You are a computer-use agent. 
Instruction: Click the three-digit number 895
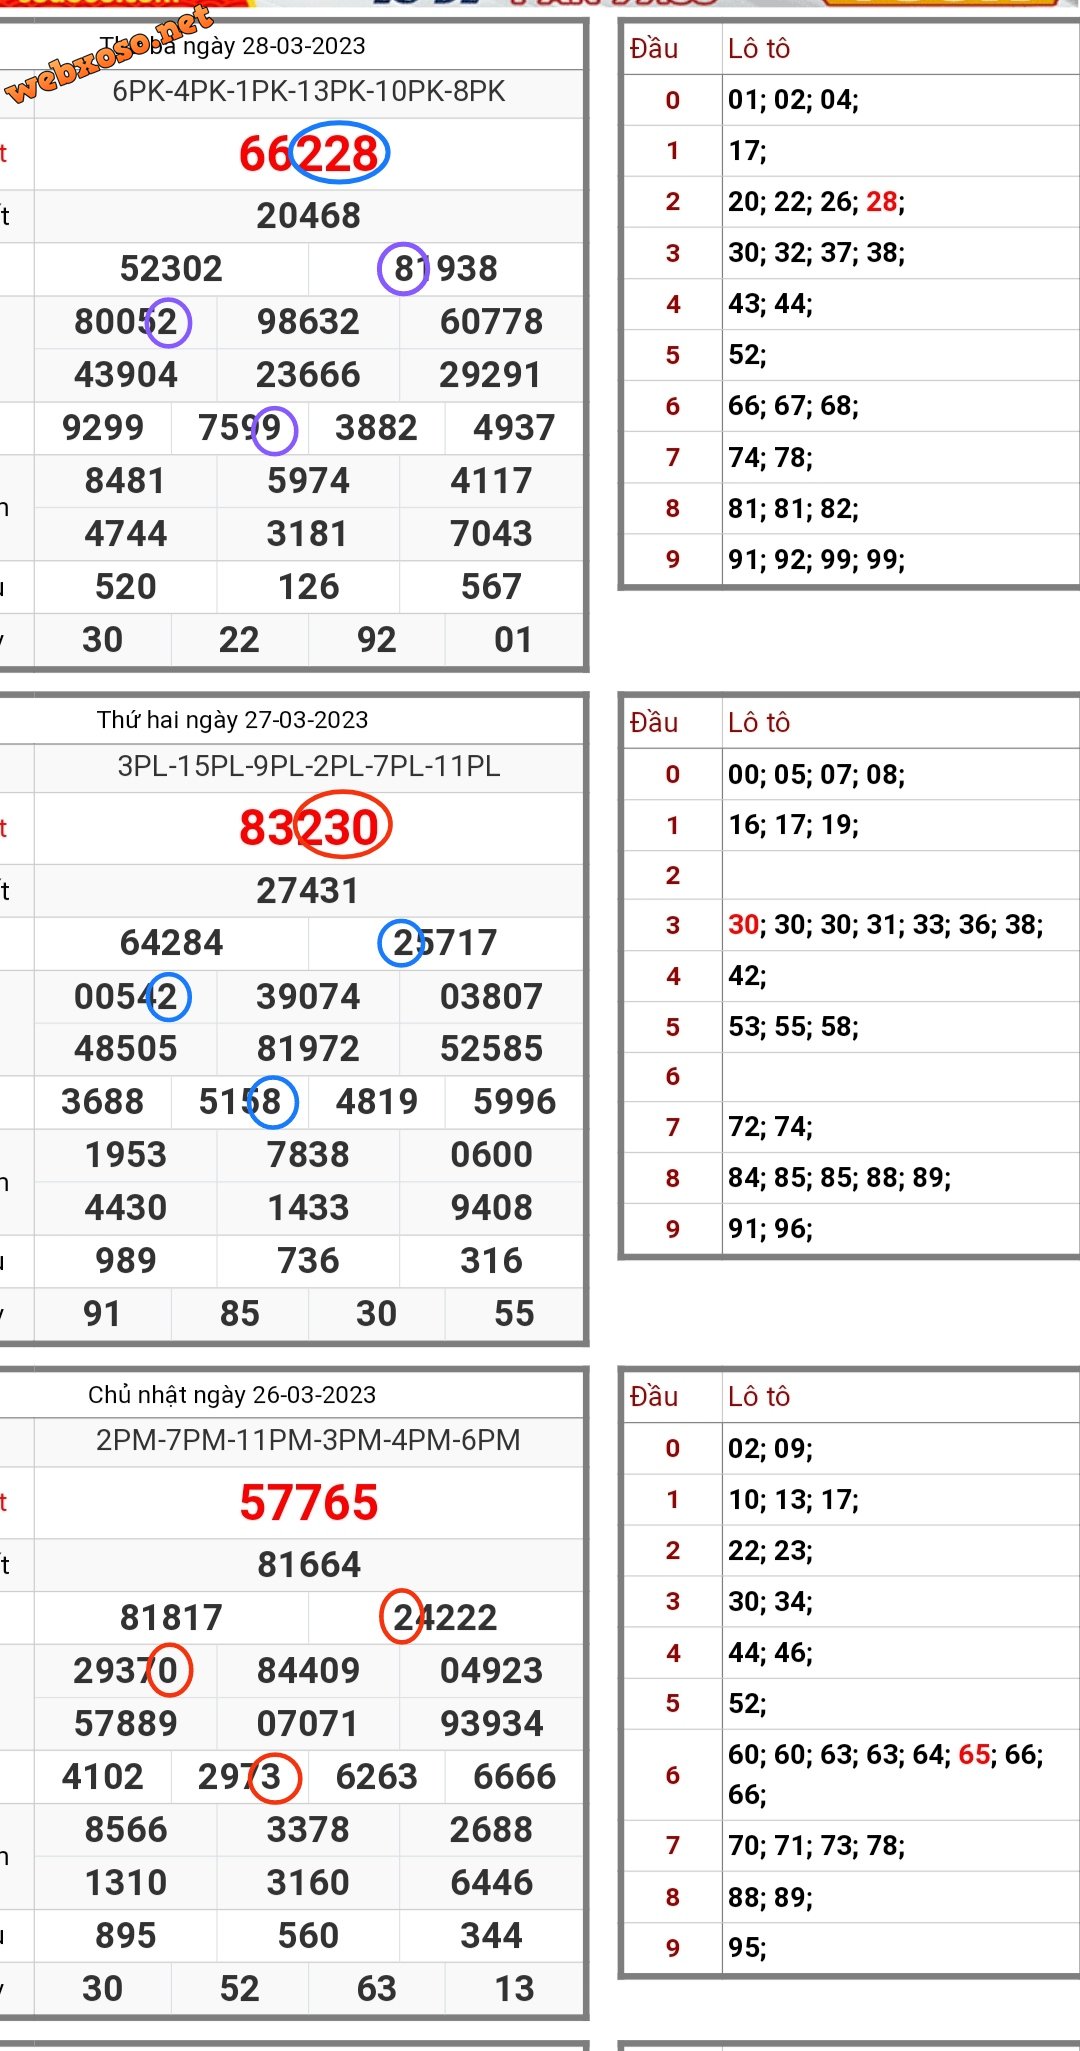[126, 1936]
